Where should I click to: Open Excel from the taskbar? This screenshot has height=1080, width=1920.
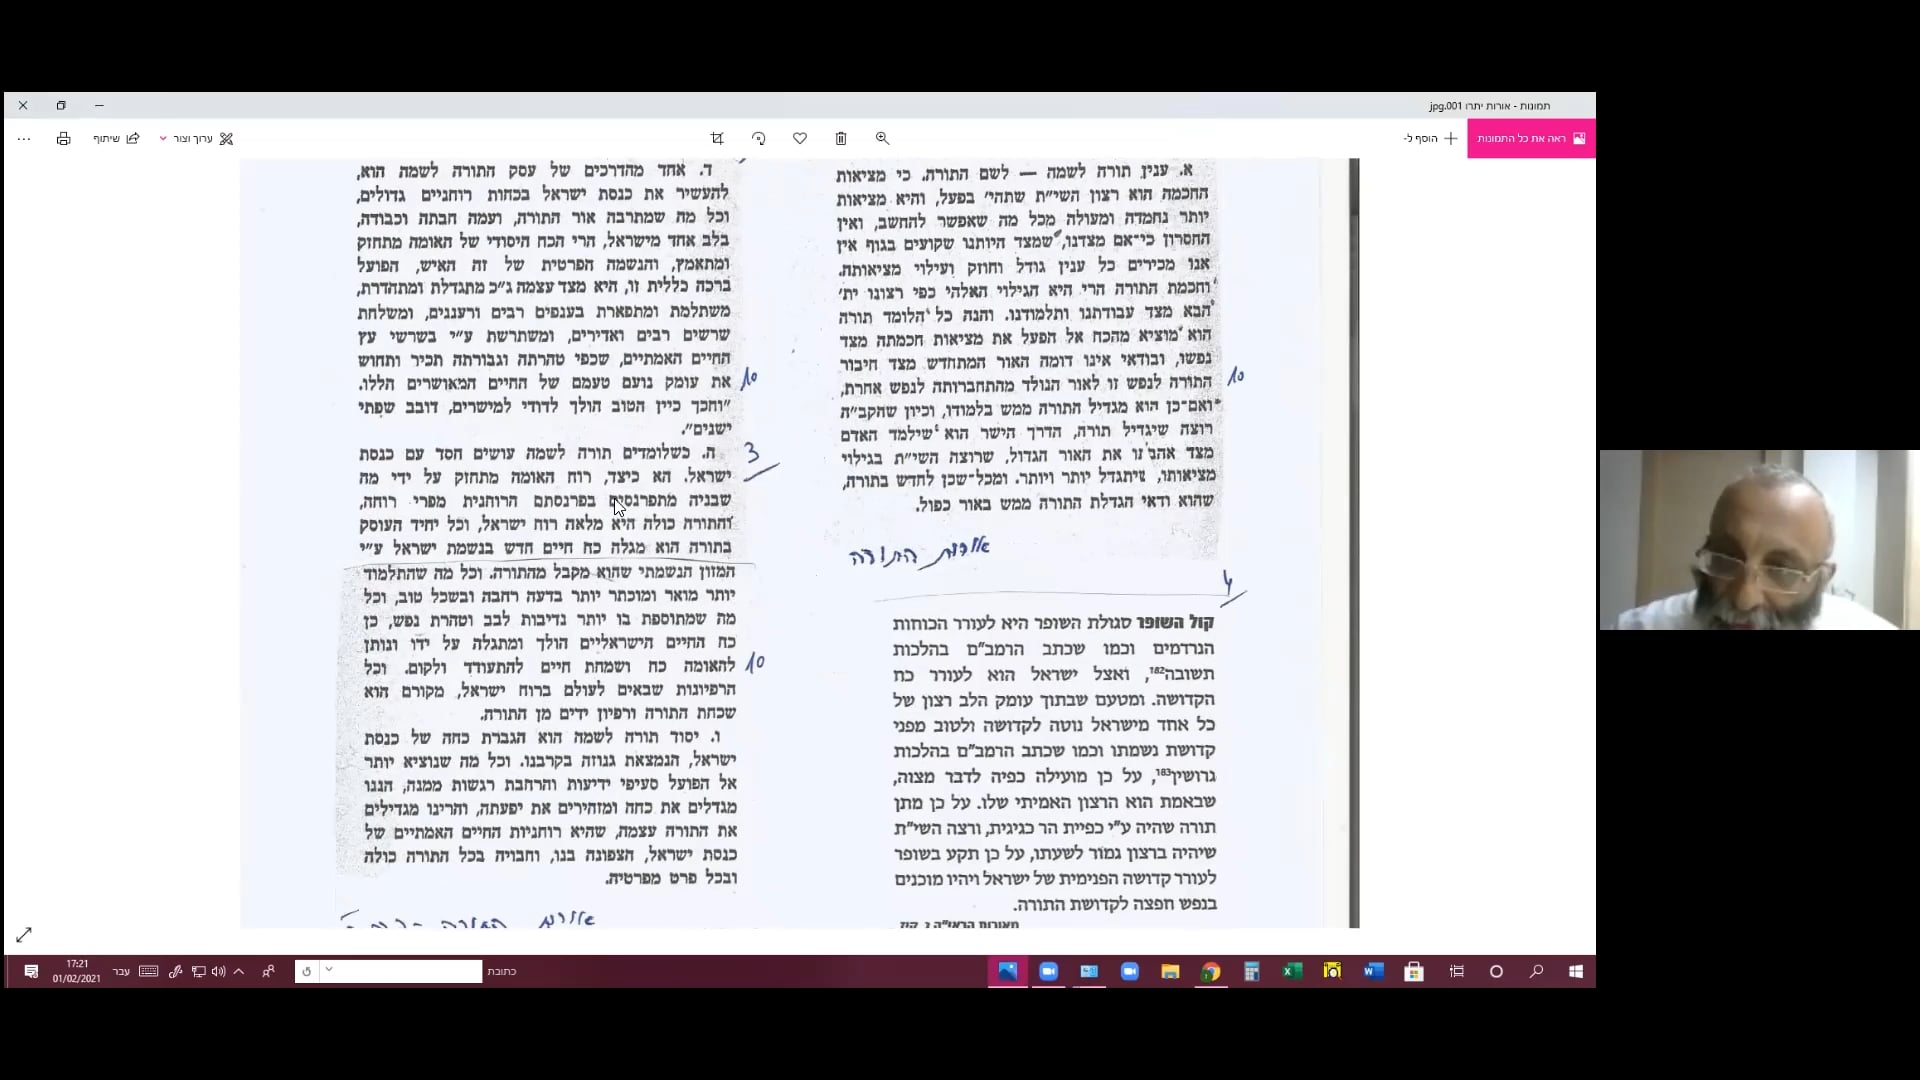1292,971
